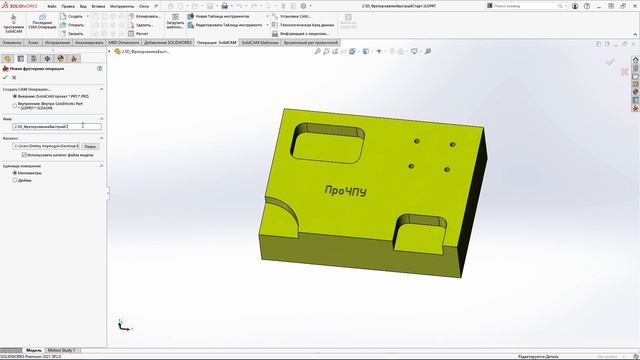This screenshot has width=640, height=360.
Task: Select the Internal SolidWorks Part radio option
Action: 15,105
